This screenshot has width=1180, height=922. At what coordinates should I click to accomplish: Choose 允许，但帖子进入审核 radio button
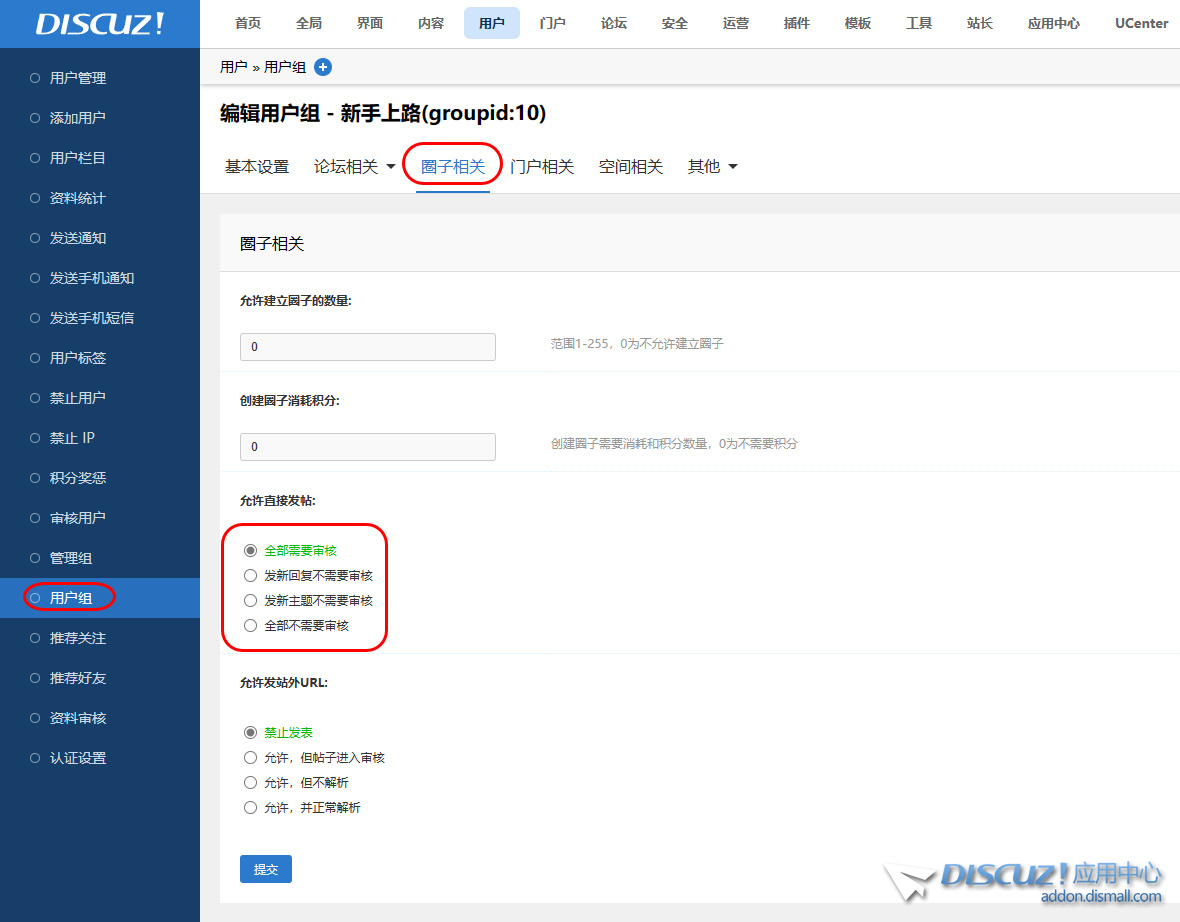pos(251,758)
